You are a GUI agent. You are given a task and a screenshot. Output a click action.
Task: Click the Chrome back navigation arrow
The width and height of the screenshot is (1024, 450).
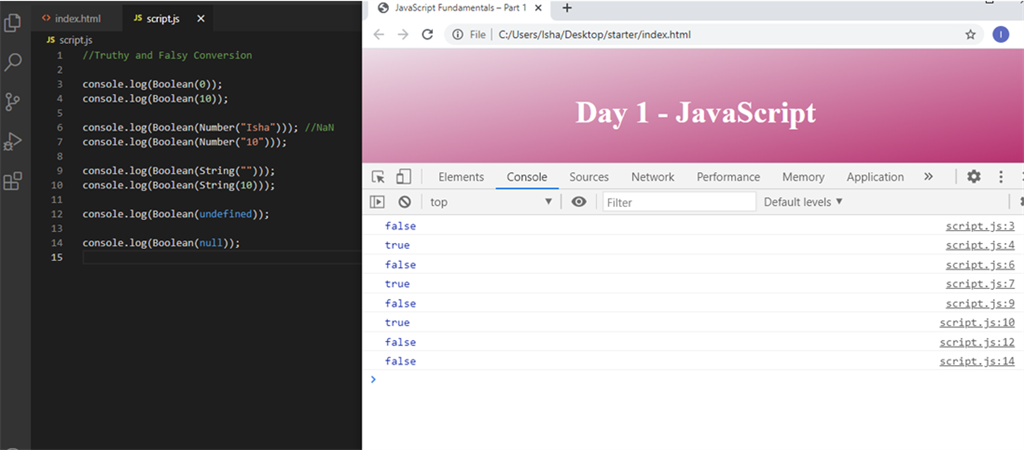coord(379,35)
